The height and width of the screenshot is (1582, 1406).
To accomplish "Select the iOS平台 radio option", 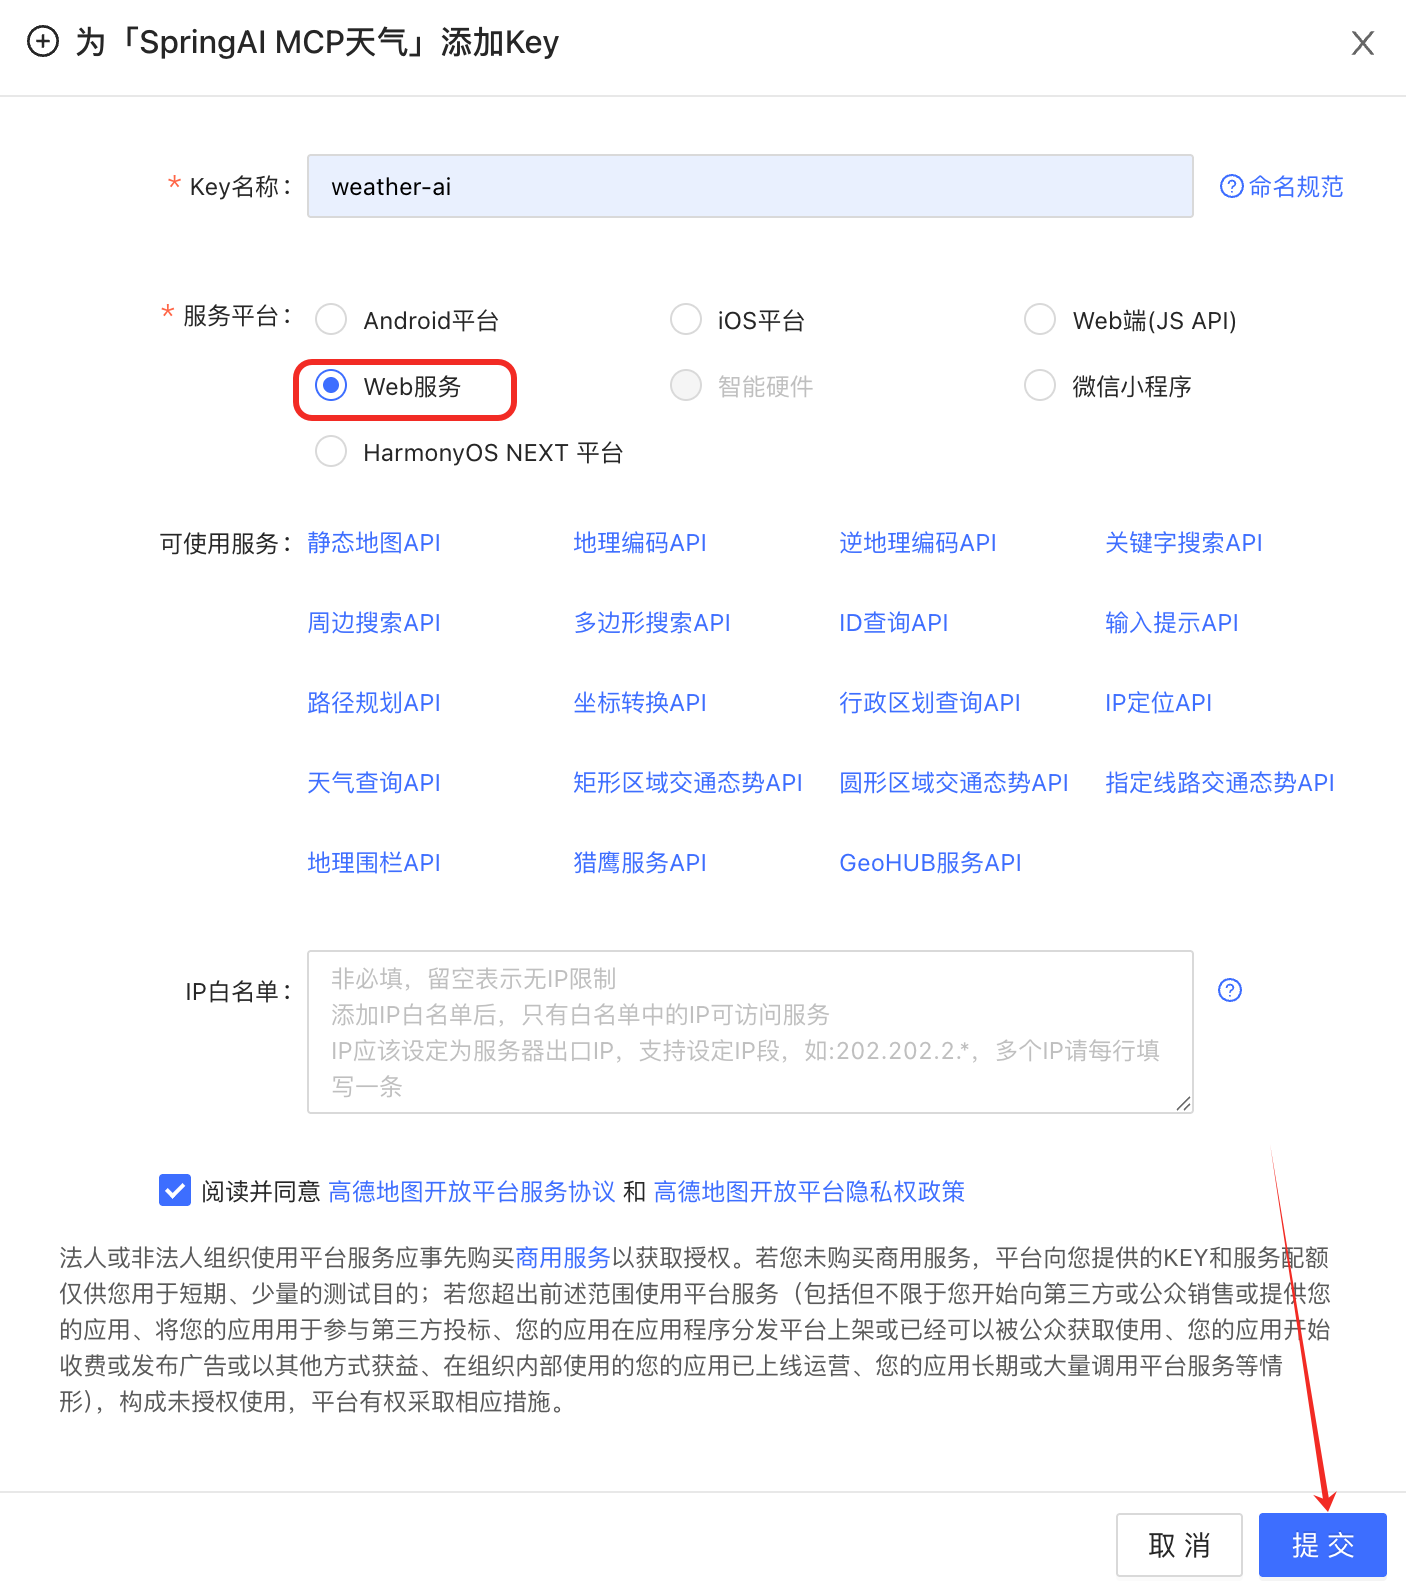I will click(686, 320).
